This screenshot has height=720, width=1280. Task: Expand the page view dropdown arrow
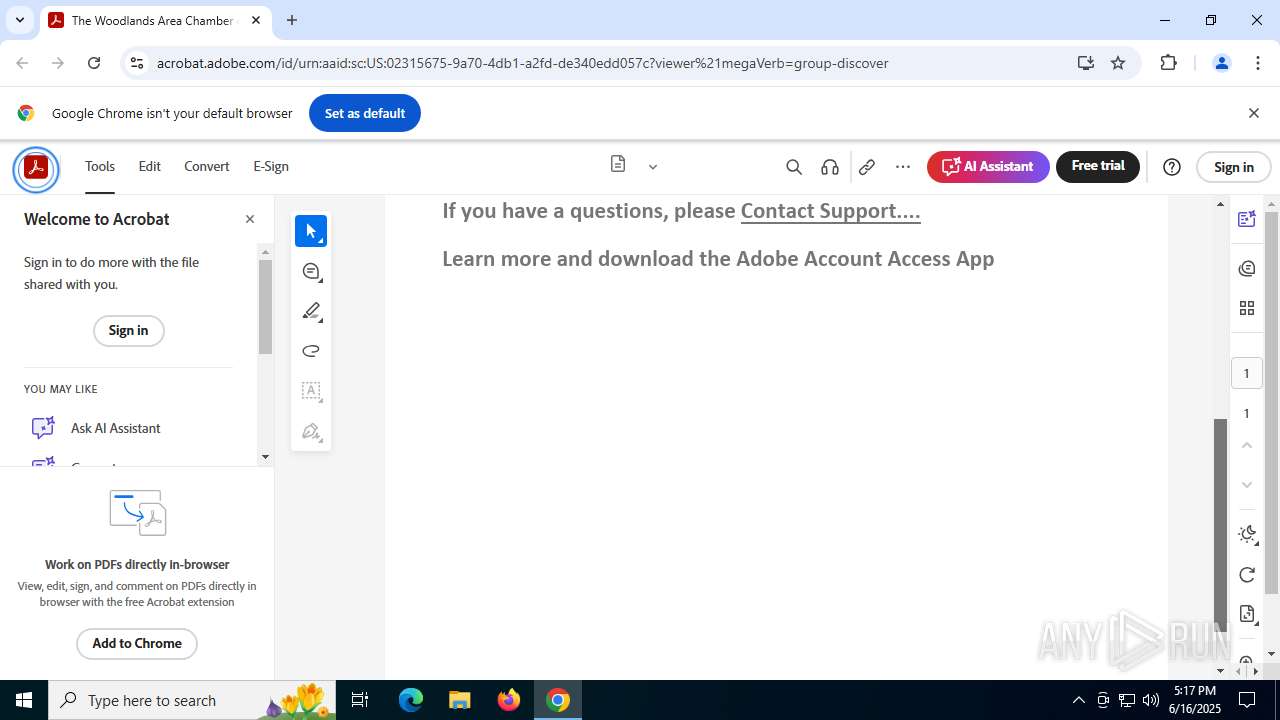653,167
